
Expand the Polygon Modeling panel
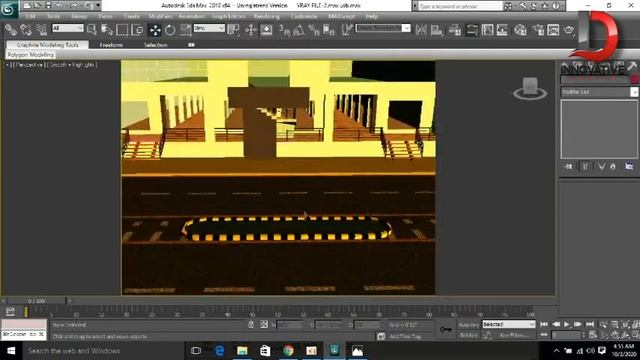[31, 55]
